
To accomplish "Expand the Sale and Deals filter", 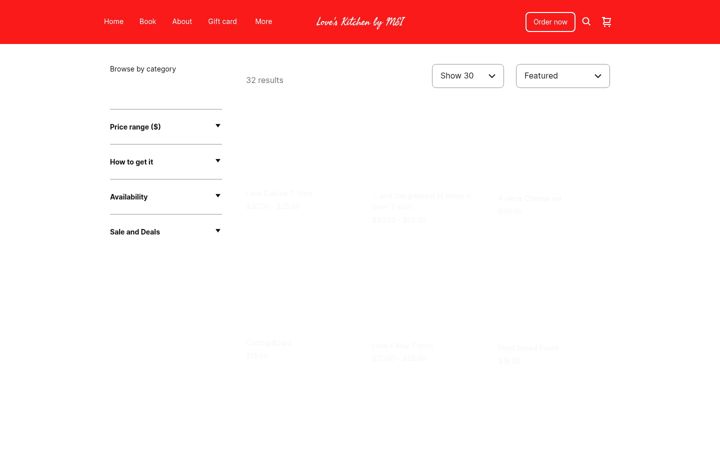I will tap(165, 231).
